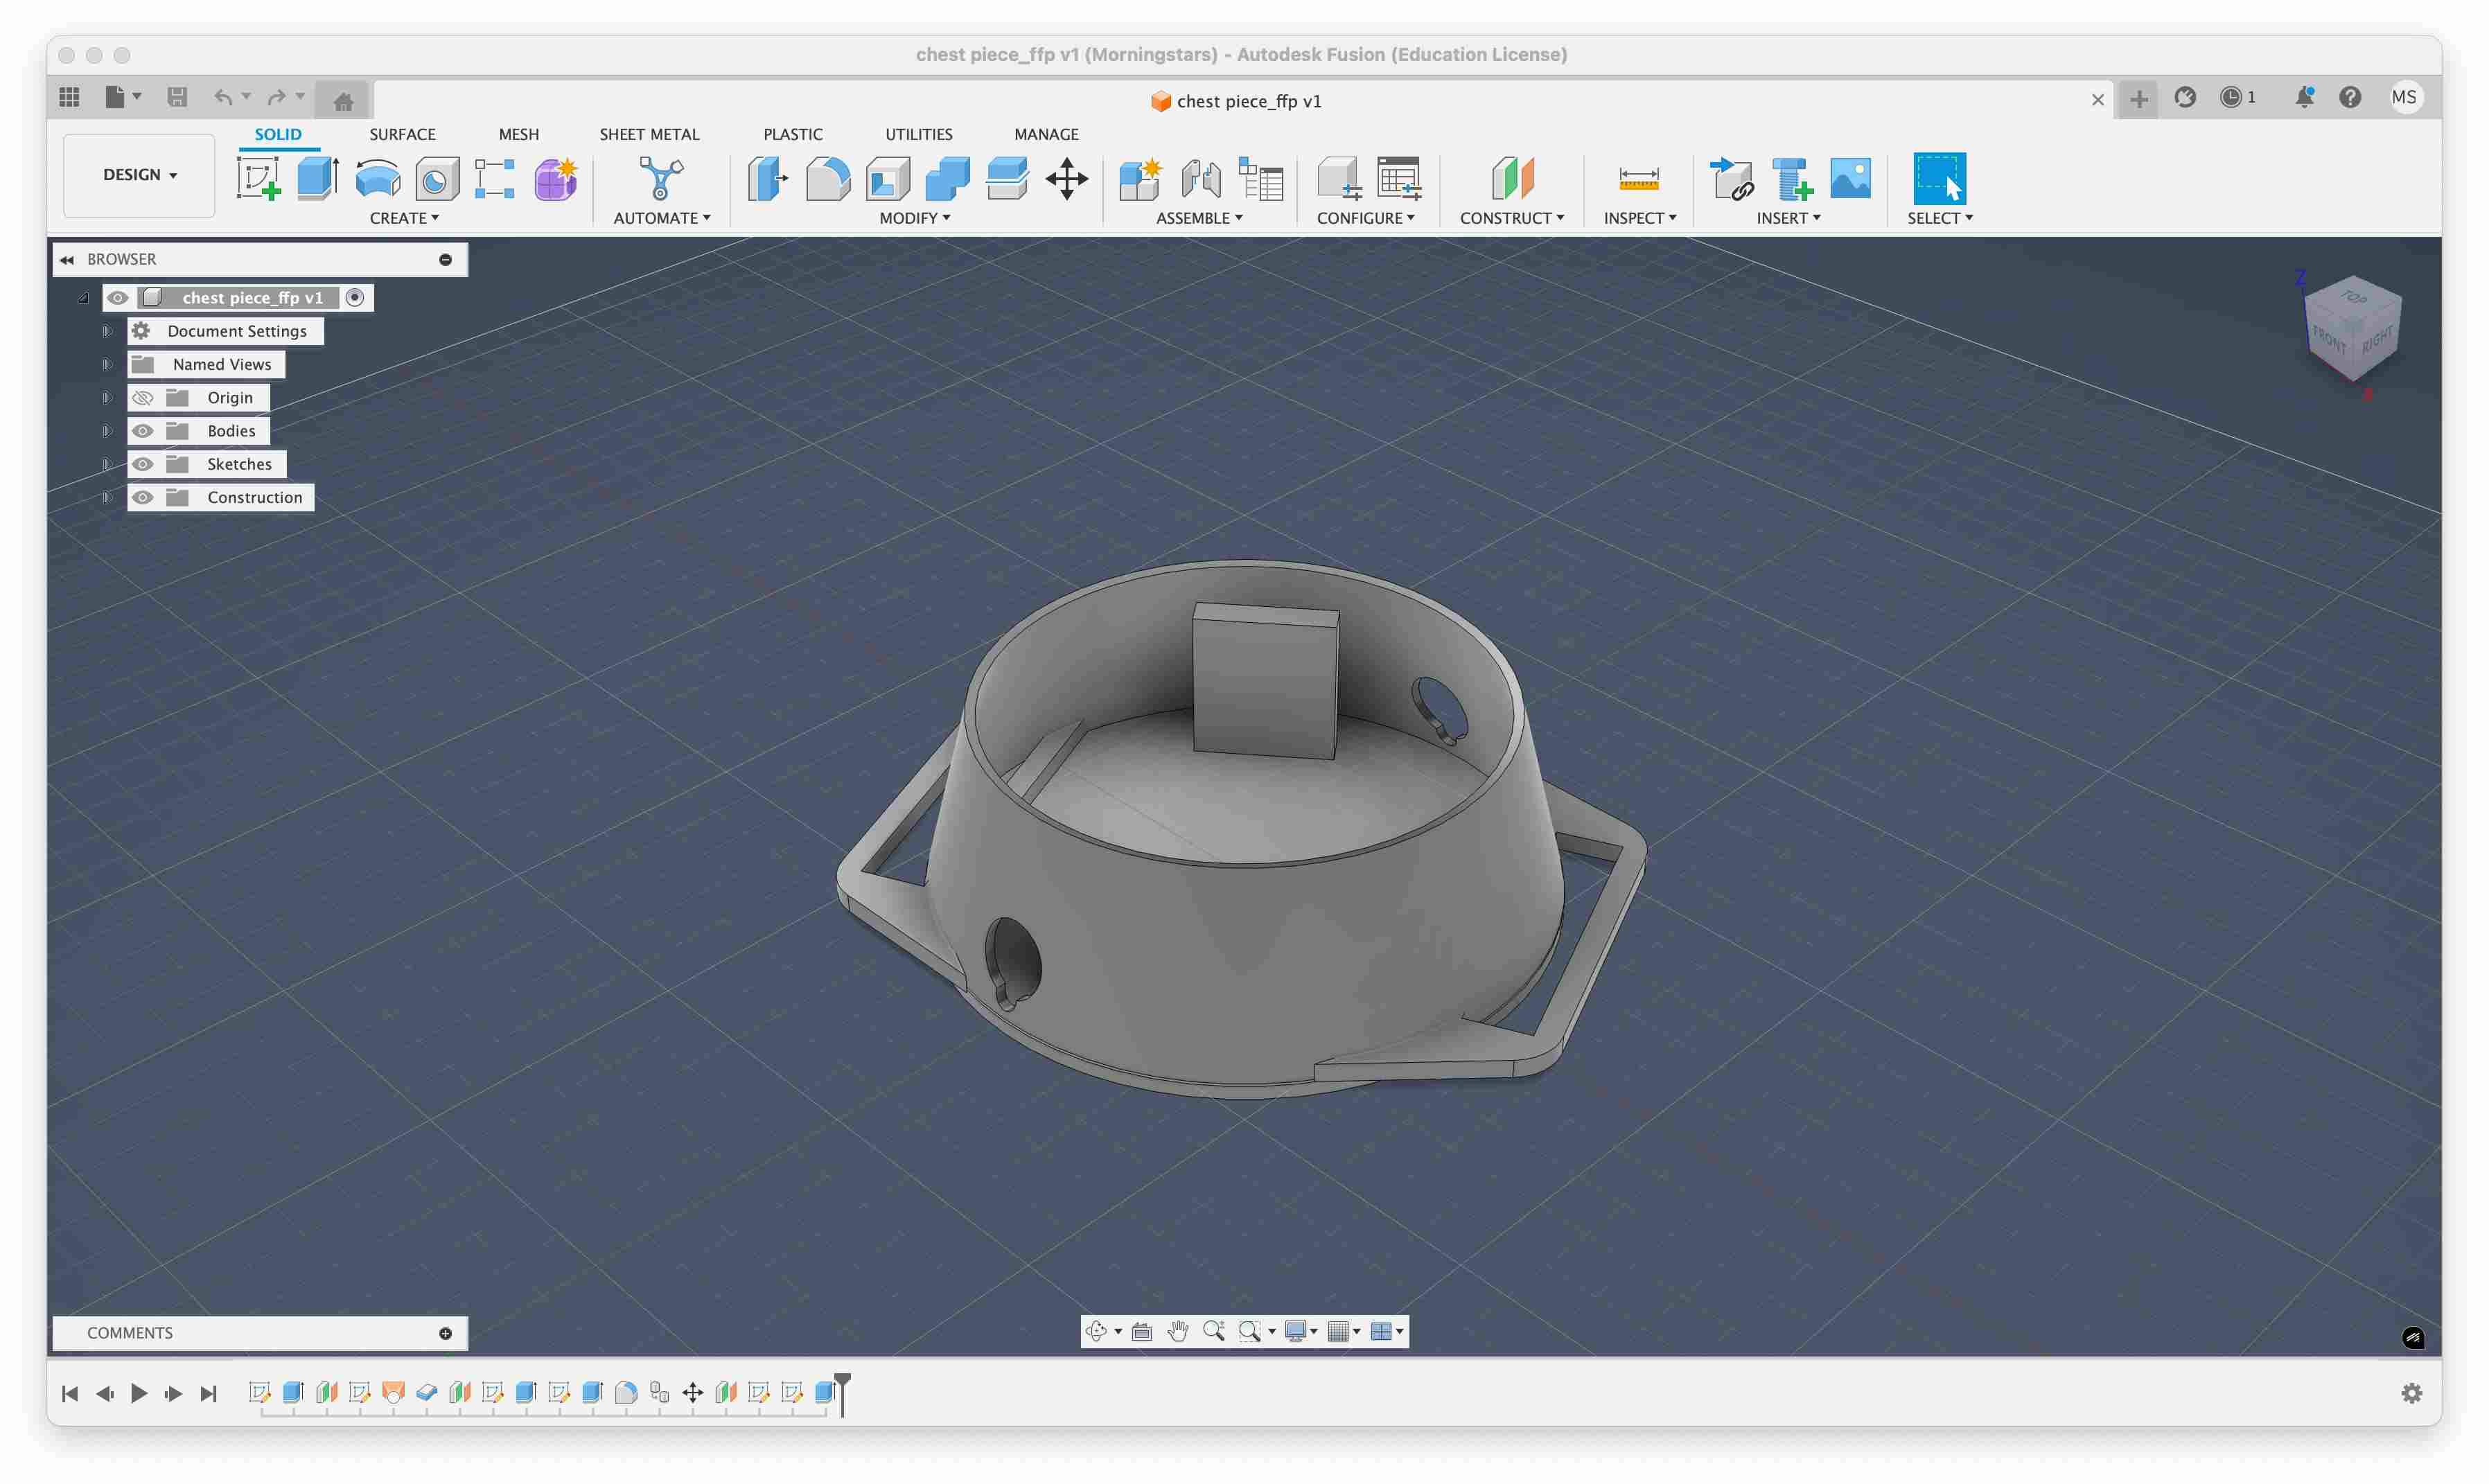Hide the Bodies folder
This screenshot has width=2489, height=1484.
tap(143, 431)
